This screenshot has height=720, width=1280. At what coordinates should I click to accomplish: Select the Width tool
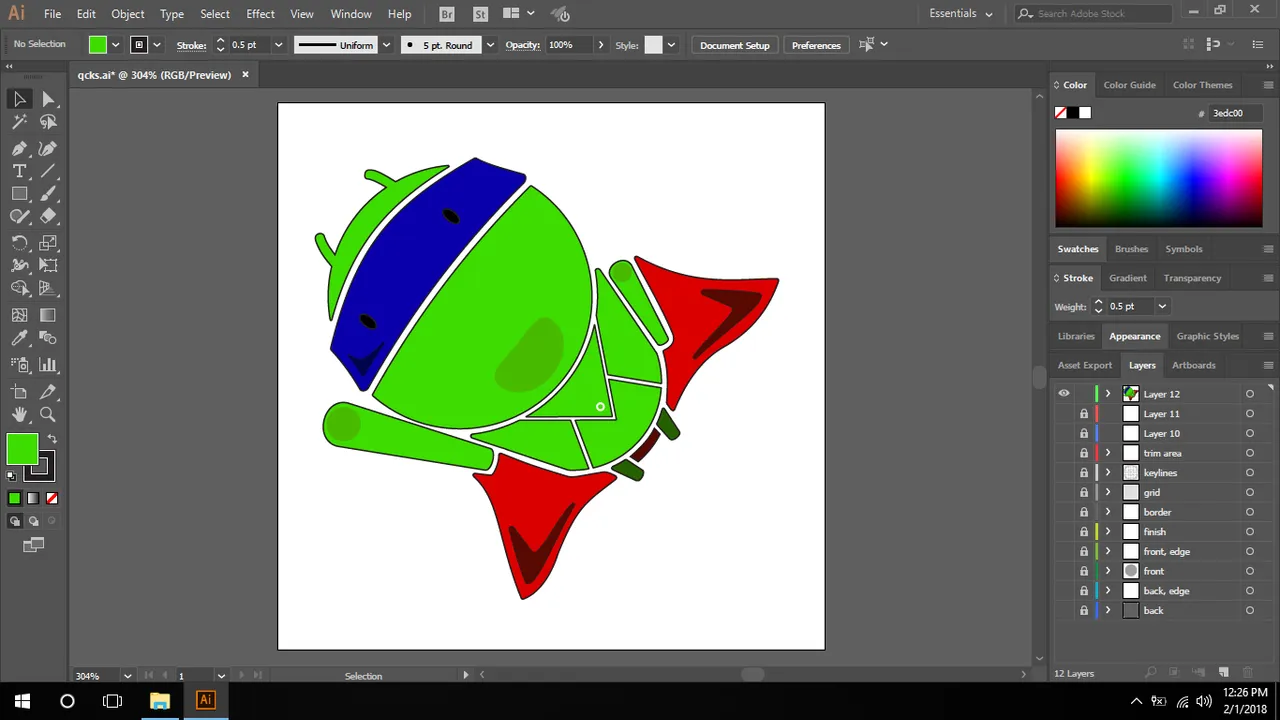(19, 266)
